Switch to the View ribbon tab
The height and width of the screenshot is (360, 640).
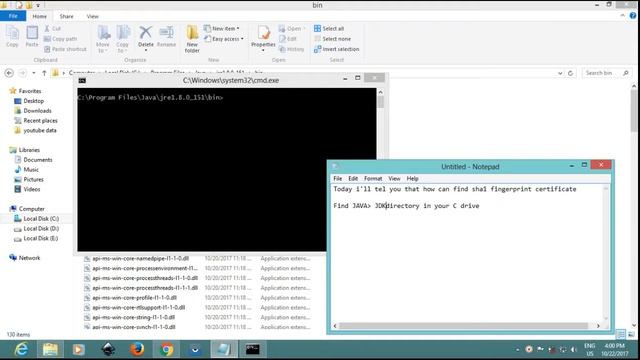[x=93, y=16]
